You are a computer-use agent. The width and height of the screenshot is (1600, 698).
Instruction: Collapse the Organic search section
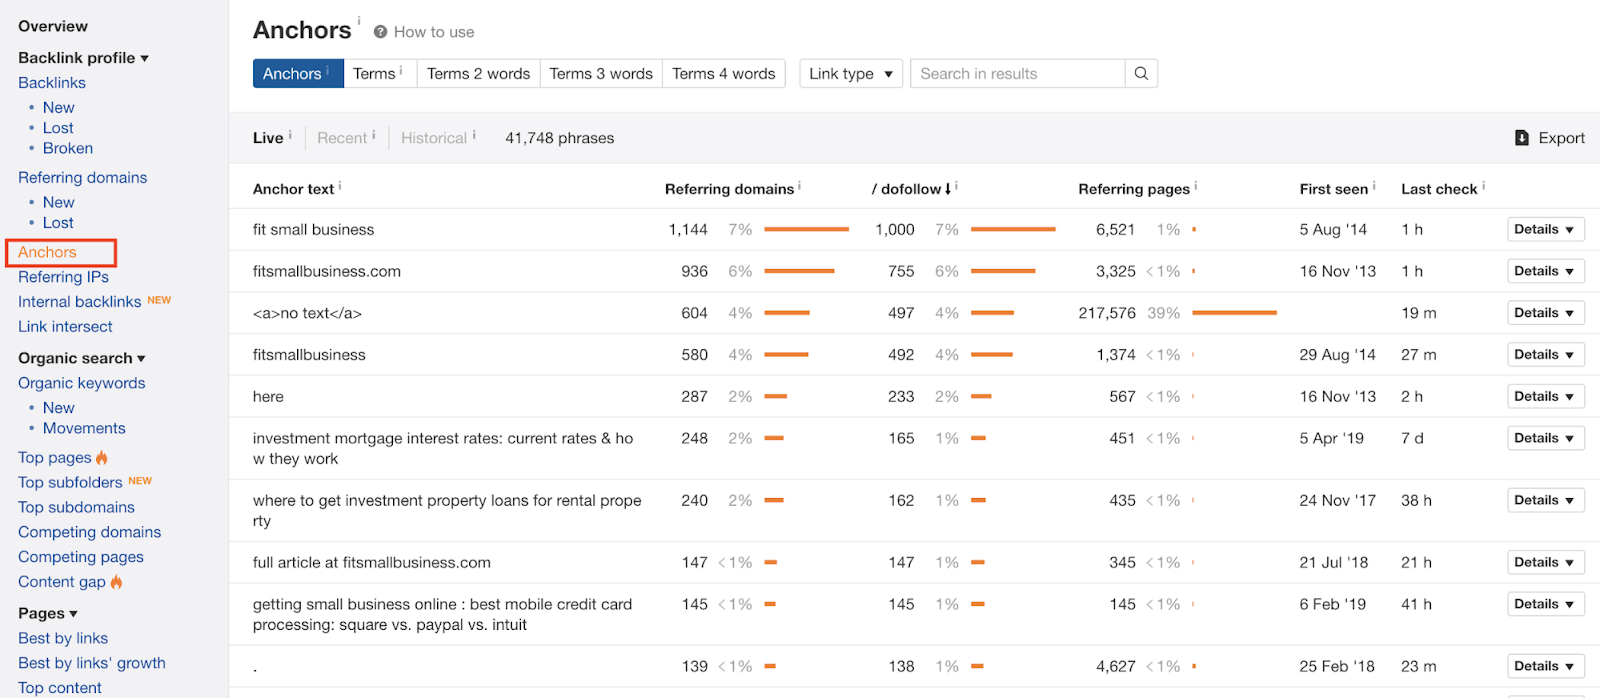tap(81, 357)
